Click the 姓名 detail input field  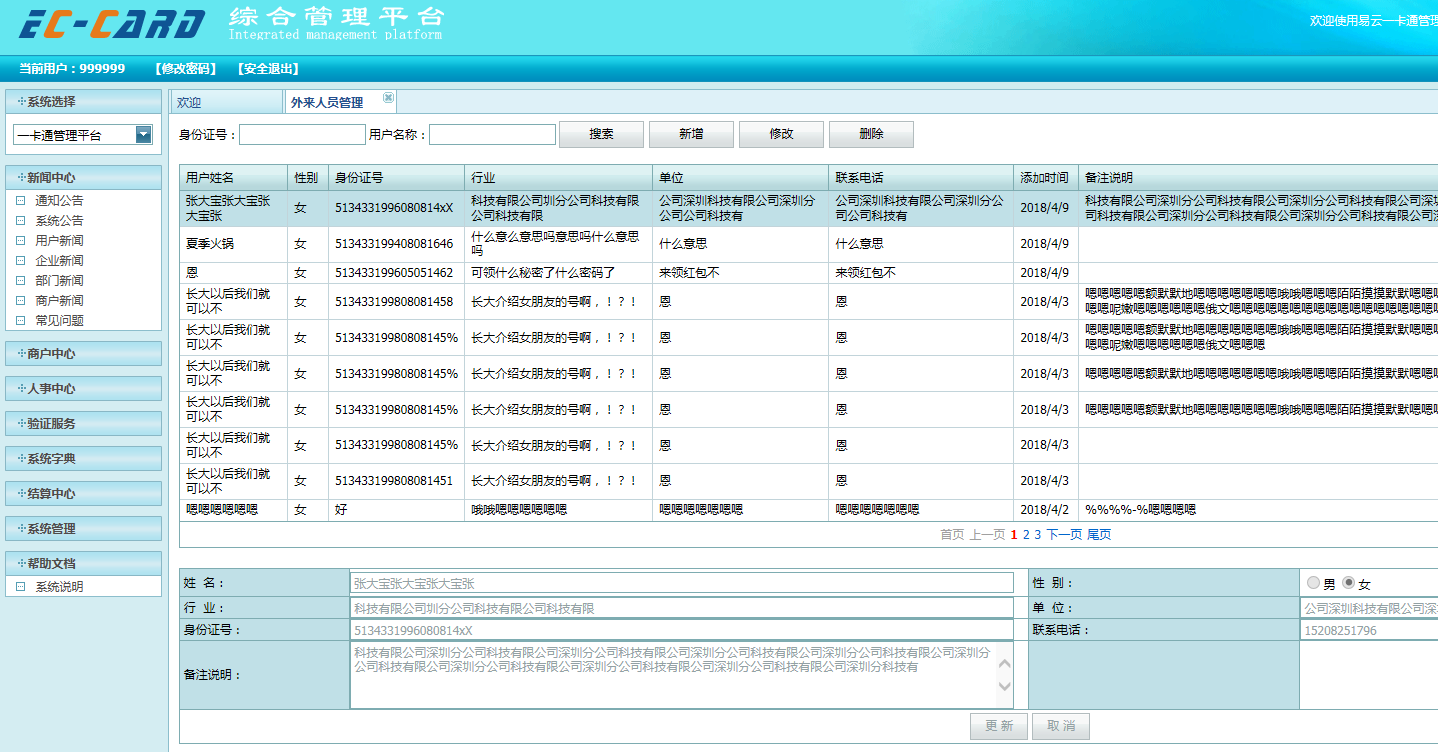pos(681,583)
